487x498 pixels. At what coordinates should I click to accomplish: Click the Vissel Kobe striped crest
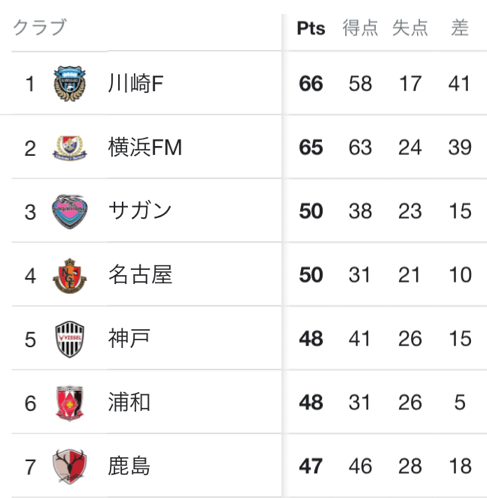pyautogui.click(x=70, y=339)
